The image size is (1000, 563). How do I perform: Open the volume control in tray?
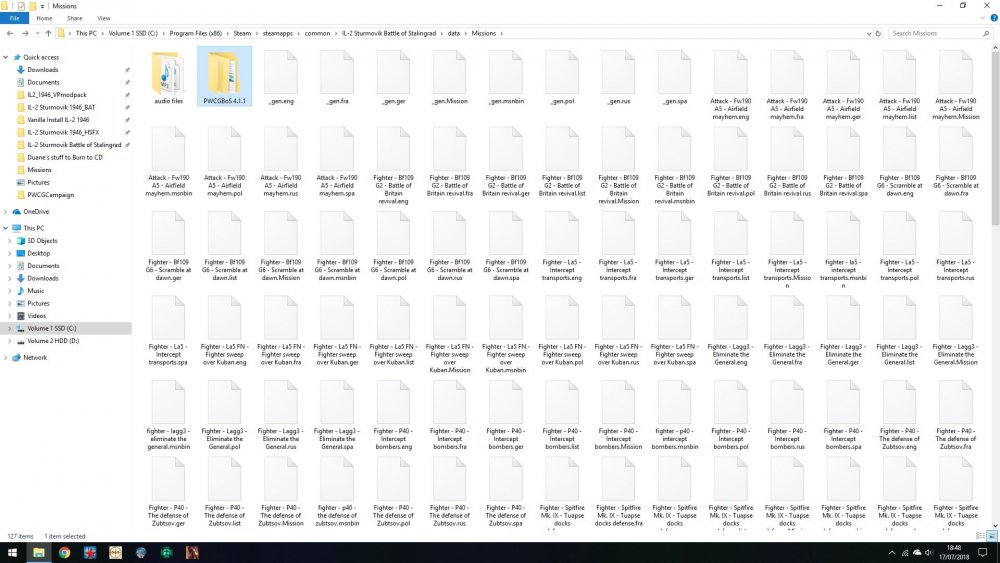coord(929,553)
